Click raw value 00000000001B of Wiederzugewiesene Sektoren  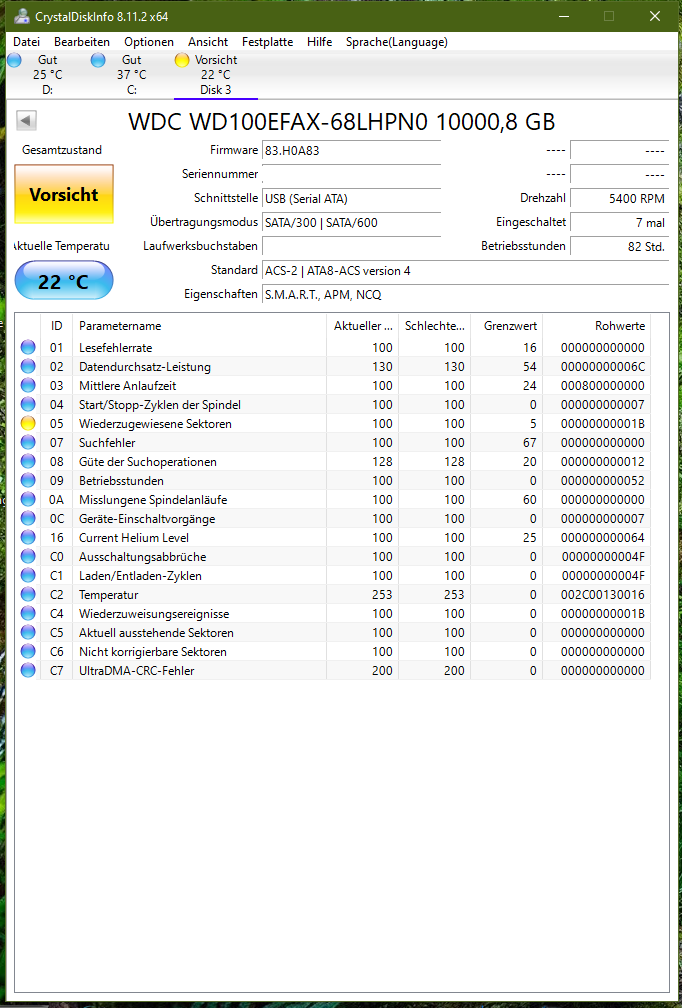602,424
